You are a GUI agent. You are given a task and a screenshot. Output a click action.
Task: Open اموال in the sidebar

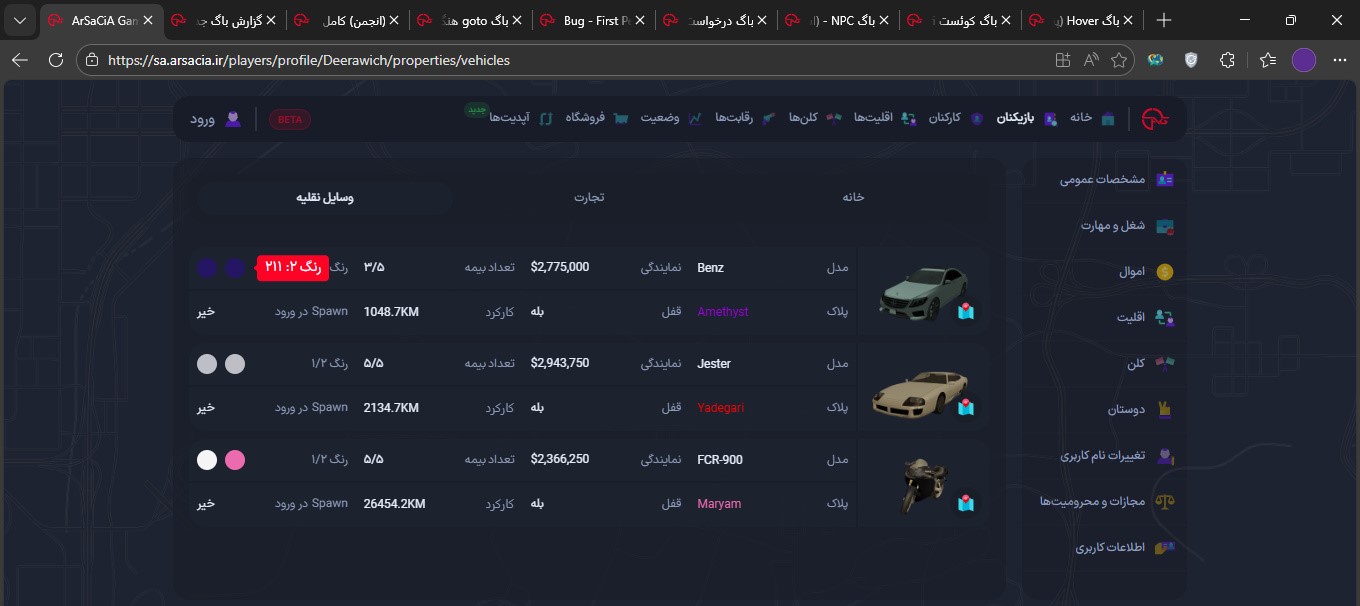[x=1147, y=271]
